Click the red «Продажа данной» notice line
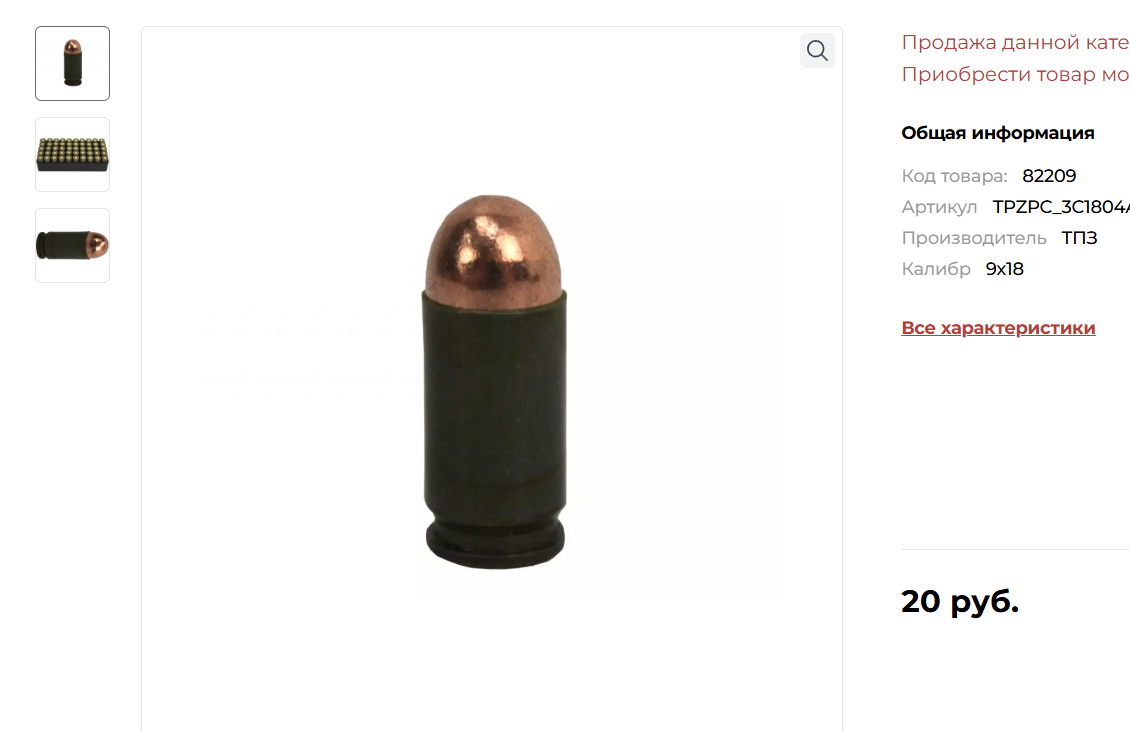This screenshot has width=1130, height=732. (1015, 42)
